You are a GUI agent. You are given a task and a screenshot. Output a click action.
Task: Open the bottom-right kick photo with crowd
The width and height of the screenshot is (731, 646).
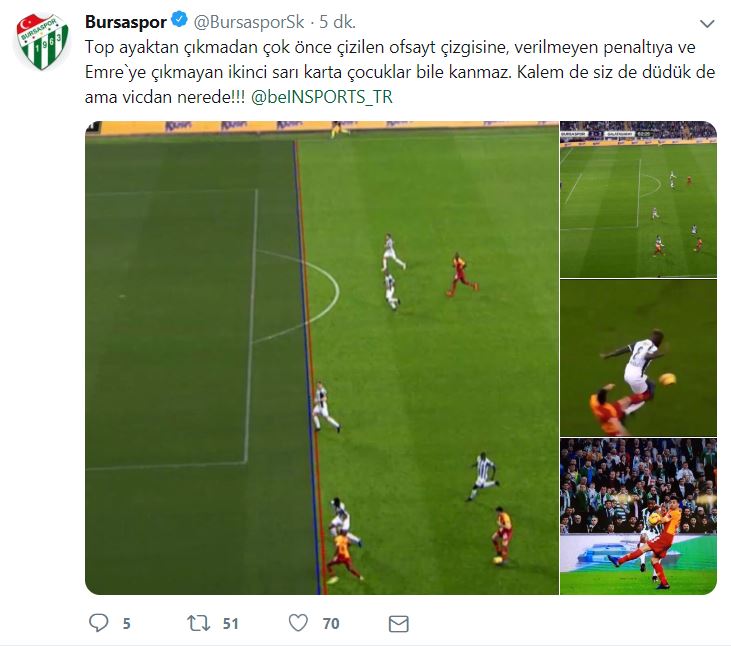638,516
